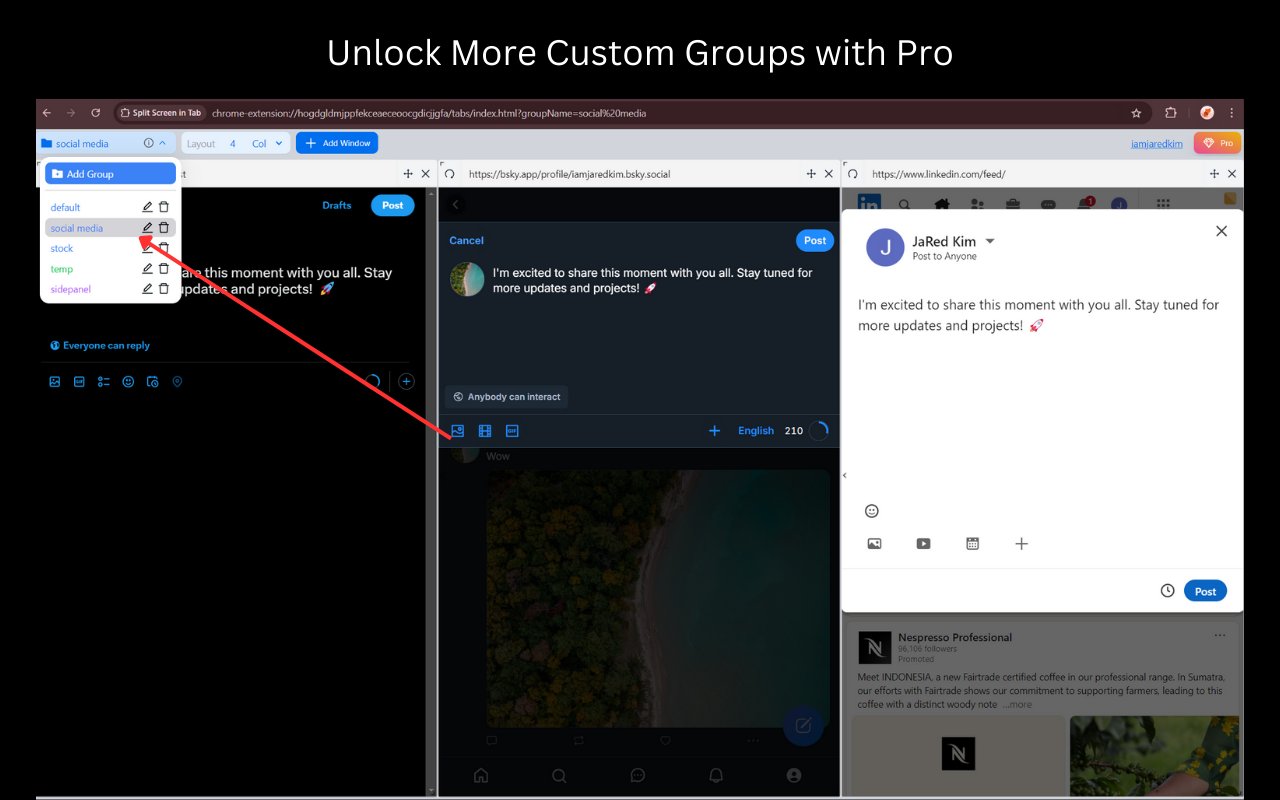Reload the LinkedIn pane
Screen dimensions: 1280x800
pos(853,173)
